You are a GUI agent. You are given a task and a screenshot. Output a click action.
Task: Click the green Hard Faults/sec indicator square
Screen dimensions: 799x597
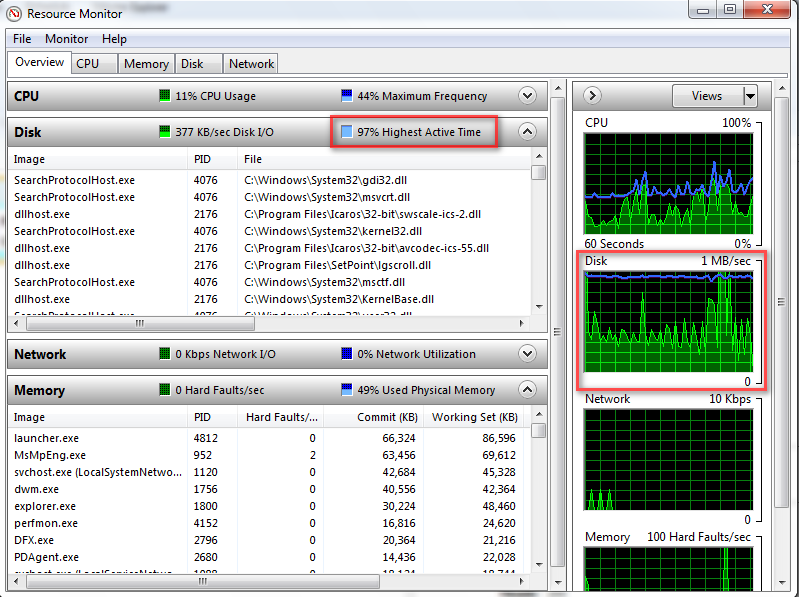(x=165, y=390)
